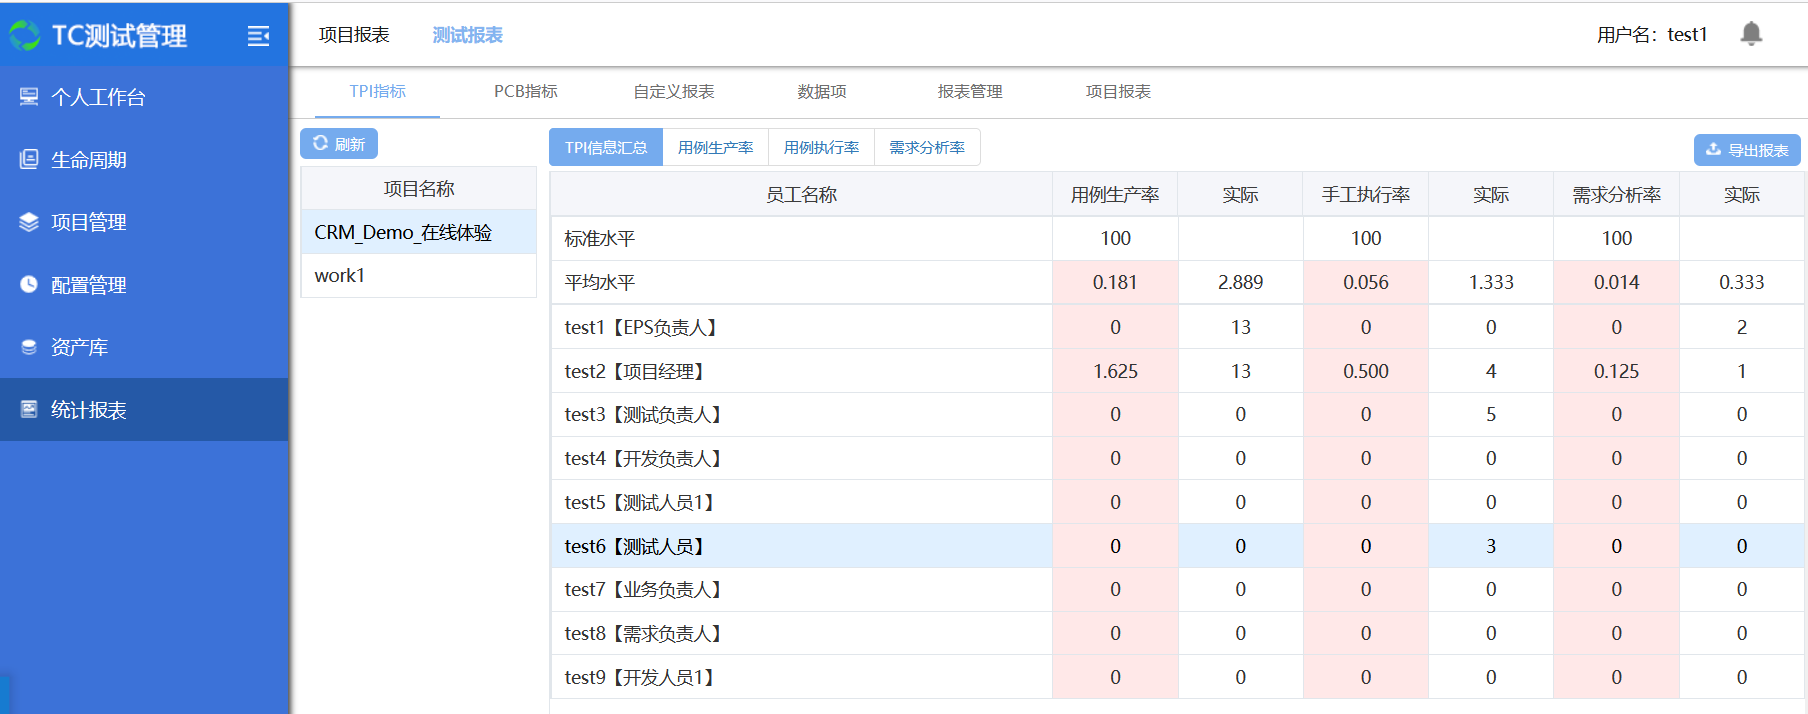Image resolution: width=1808 pixels, height=714 pixels.
Task: Open the 报表管理 tab
Action: click(x=969, y=91)
